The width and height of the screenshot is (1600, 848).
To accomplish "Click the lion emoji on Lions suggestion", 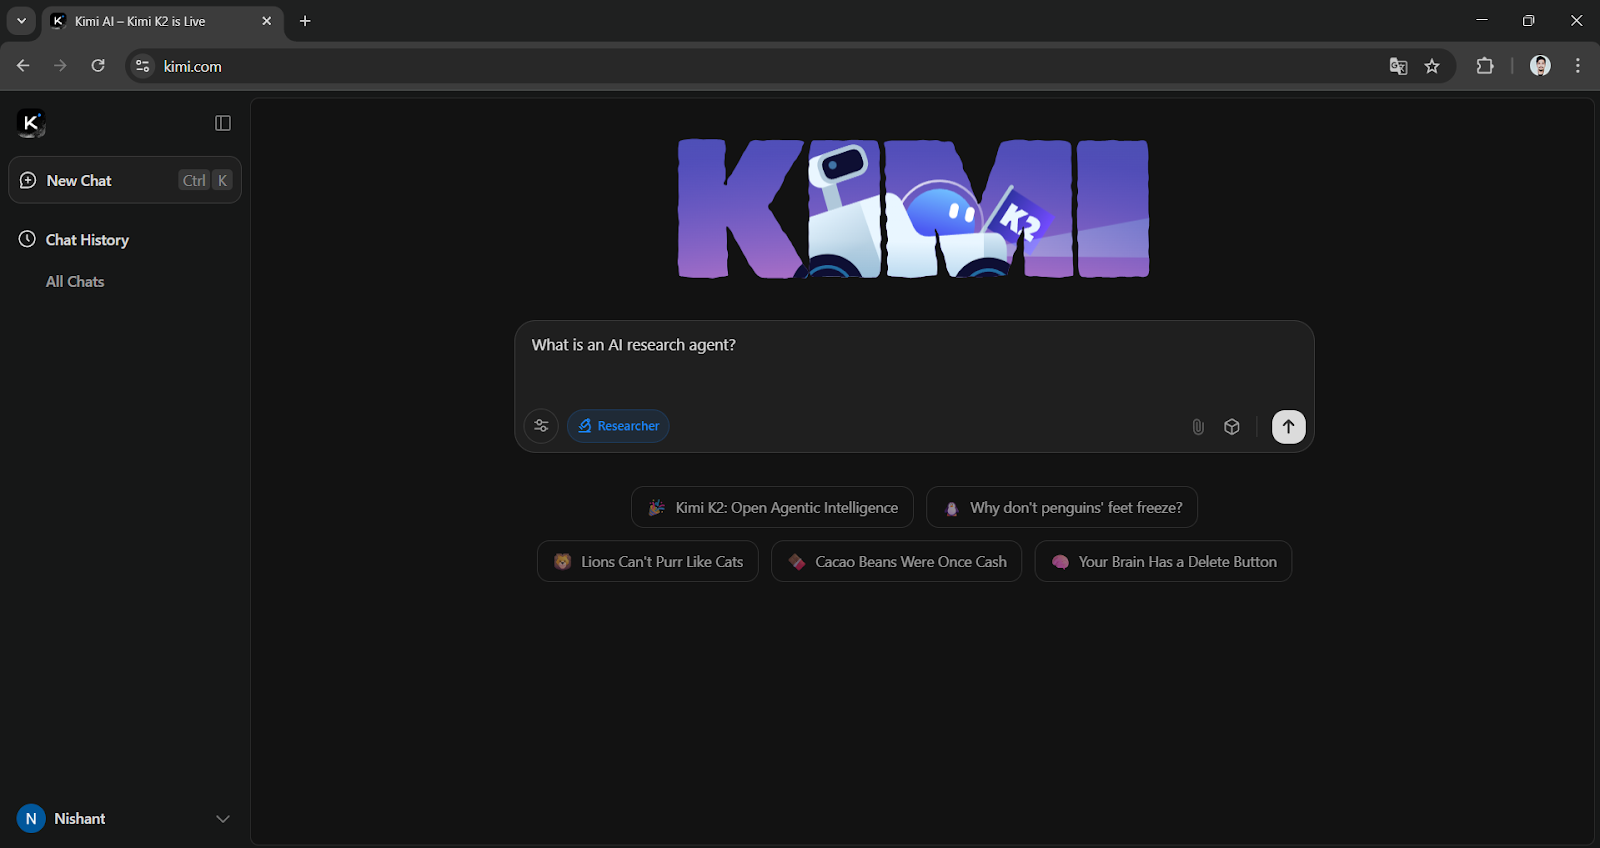I will click(x=562, y=562).
